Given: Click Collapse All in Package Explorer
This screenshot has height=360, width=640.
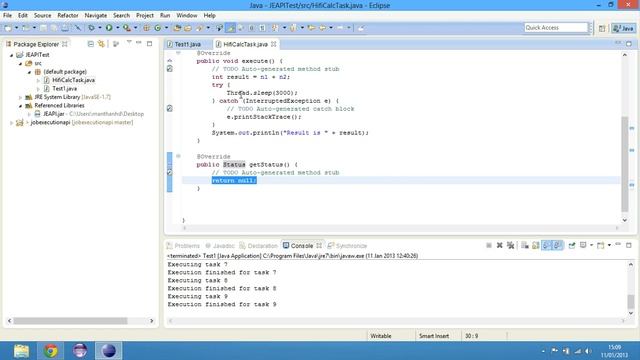Looking at the screenshot, I should click(x=91, y=44).
